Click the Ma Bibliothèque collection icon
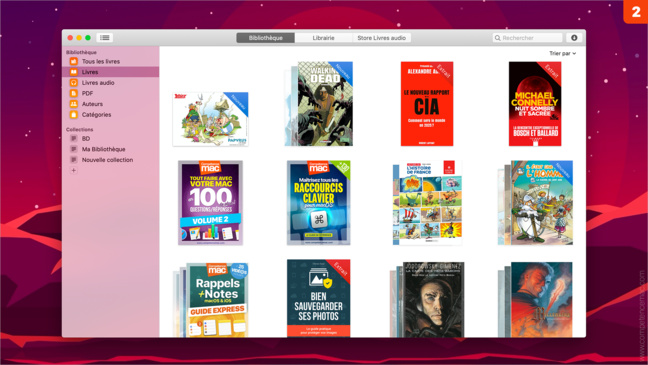This screenshot has height=365, width=648. point(74,149)
